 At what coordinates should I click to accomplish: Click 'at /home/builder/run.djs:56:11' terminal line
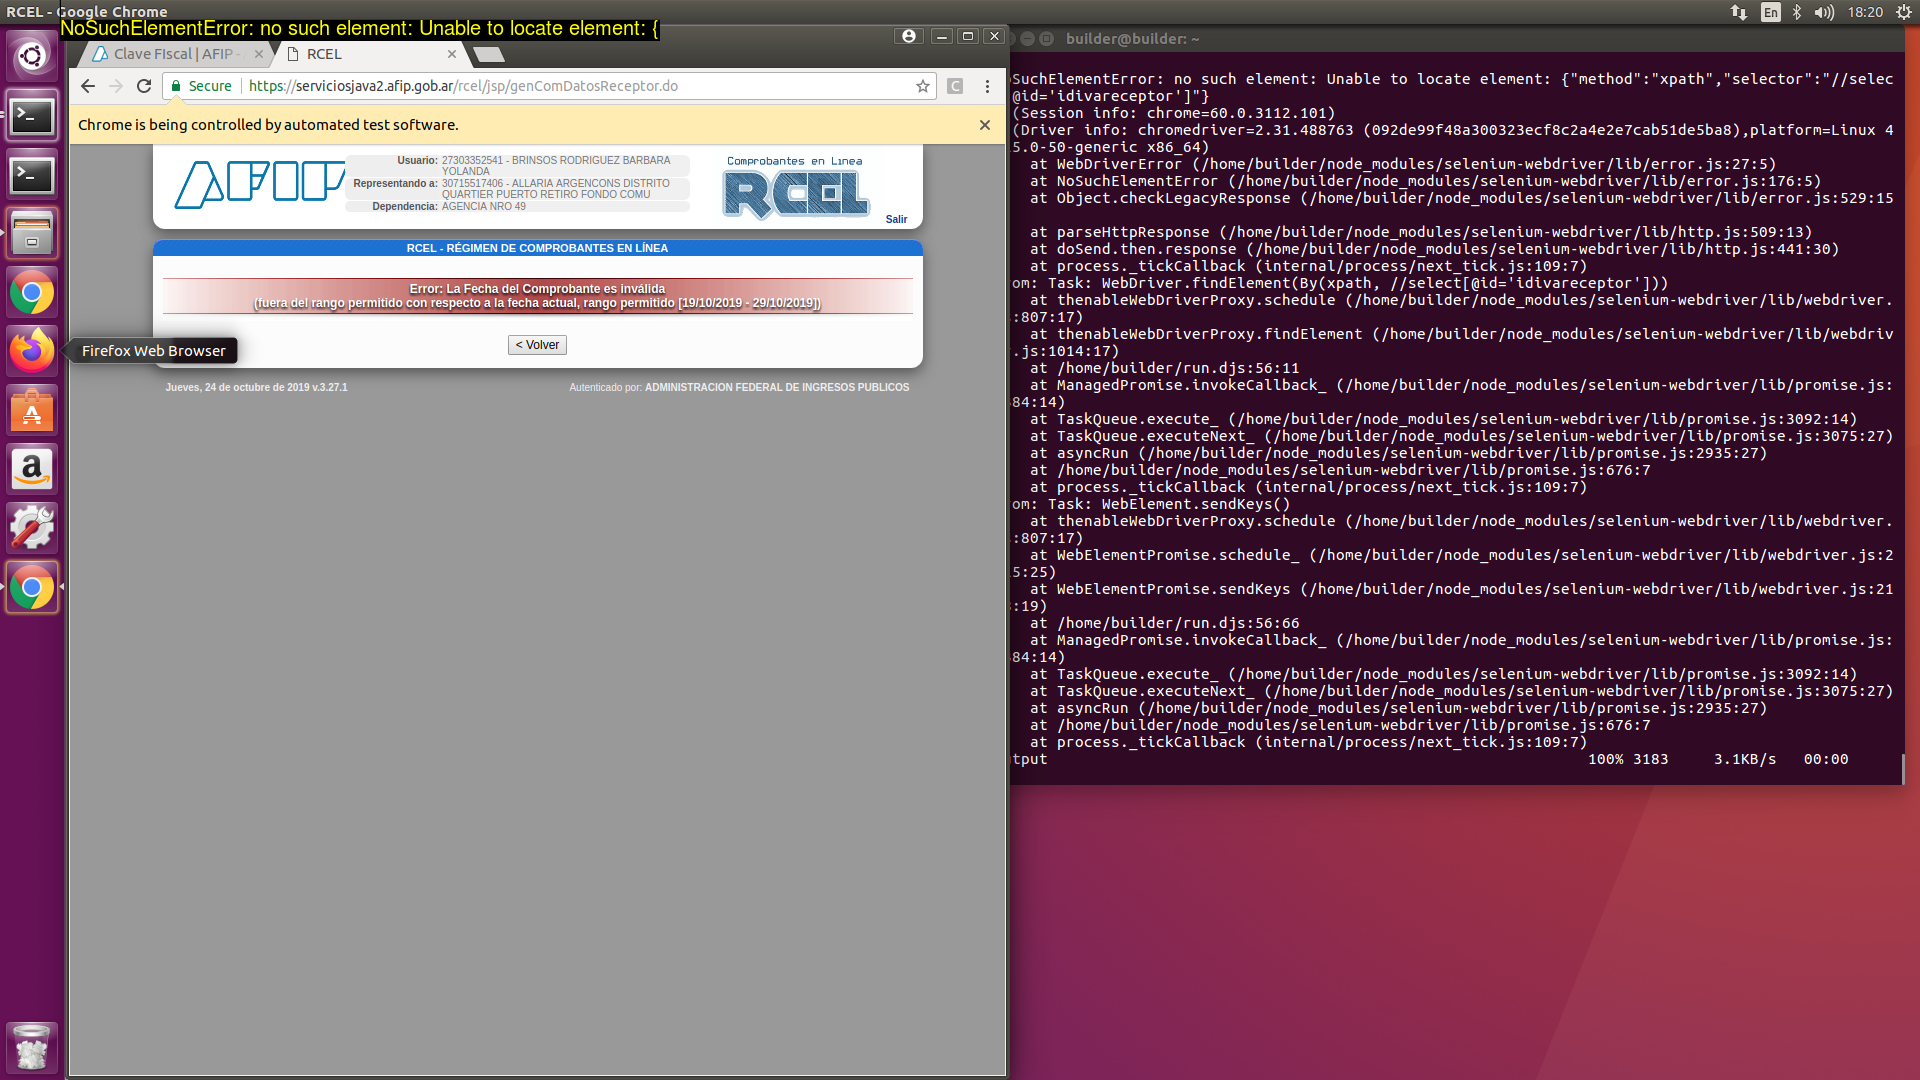tap(1165, 368)
